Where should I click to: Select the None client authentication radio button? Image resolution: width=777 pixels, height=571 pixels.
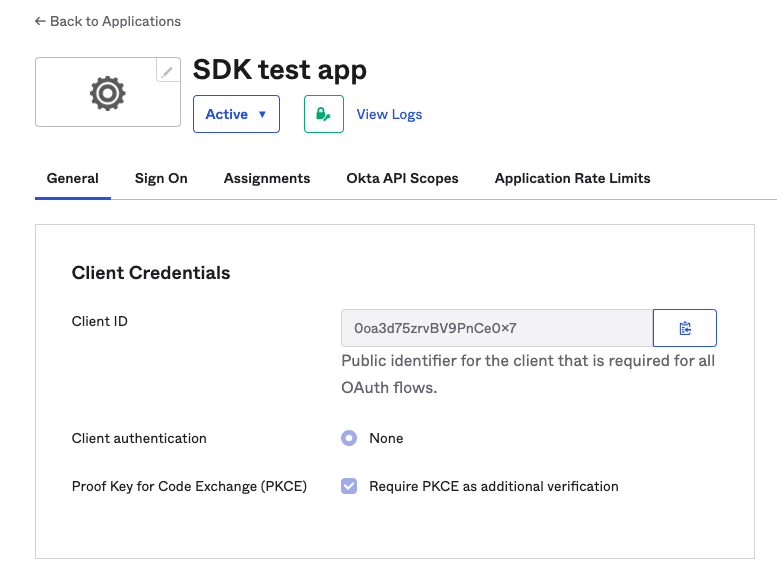(349, 438)
